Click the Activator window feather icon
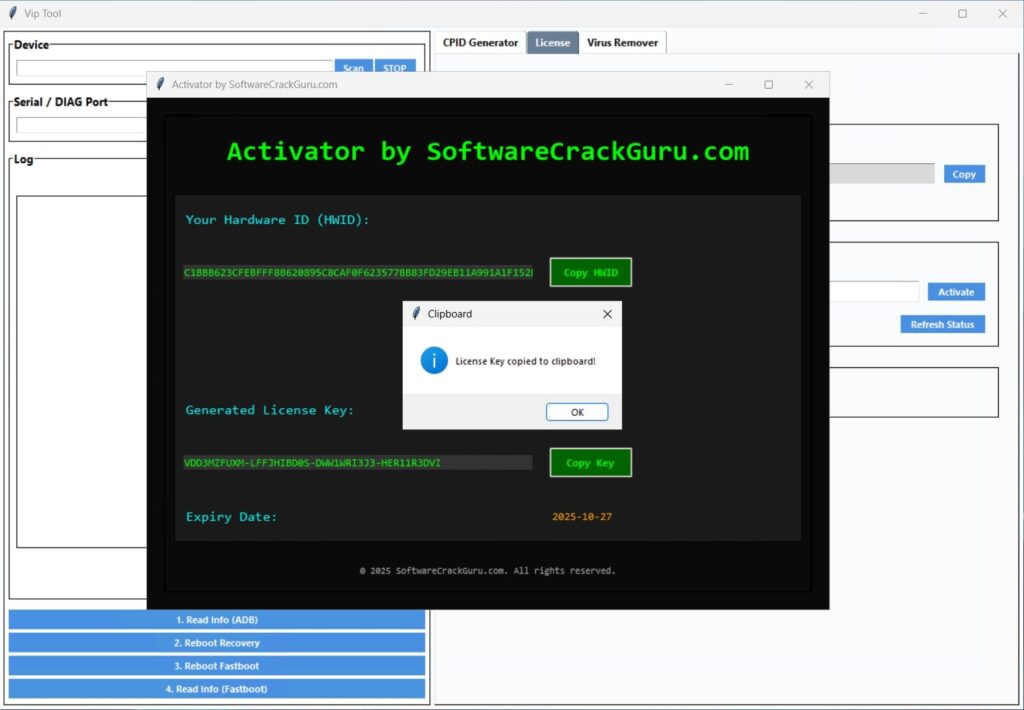 [x=160, y=85]
